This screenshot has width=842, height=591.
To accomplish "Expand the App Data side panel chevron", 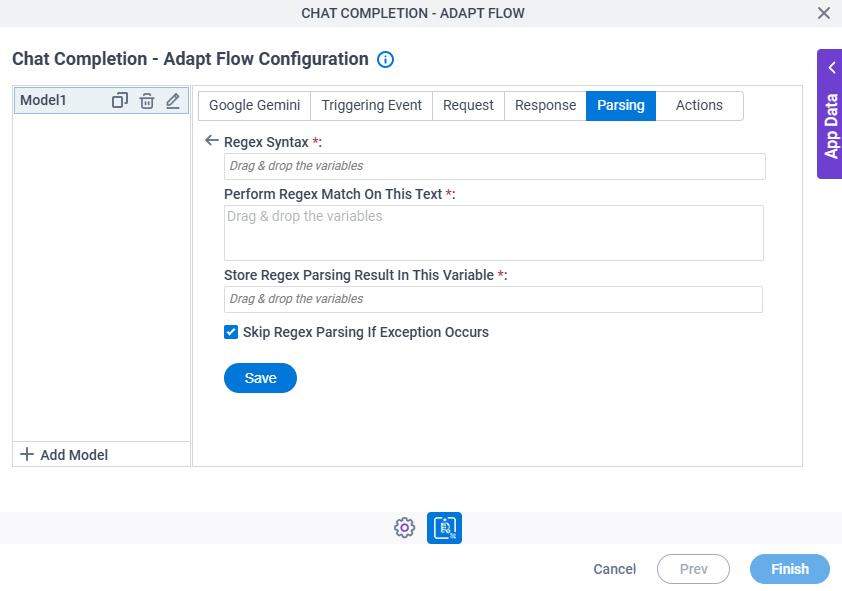I will (x=832, y=68).
